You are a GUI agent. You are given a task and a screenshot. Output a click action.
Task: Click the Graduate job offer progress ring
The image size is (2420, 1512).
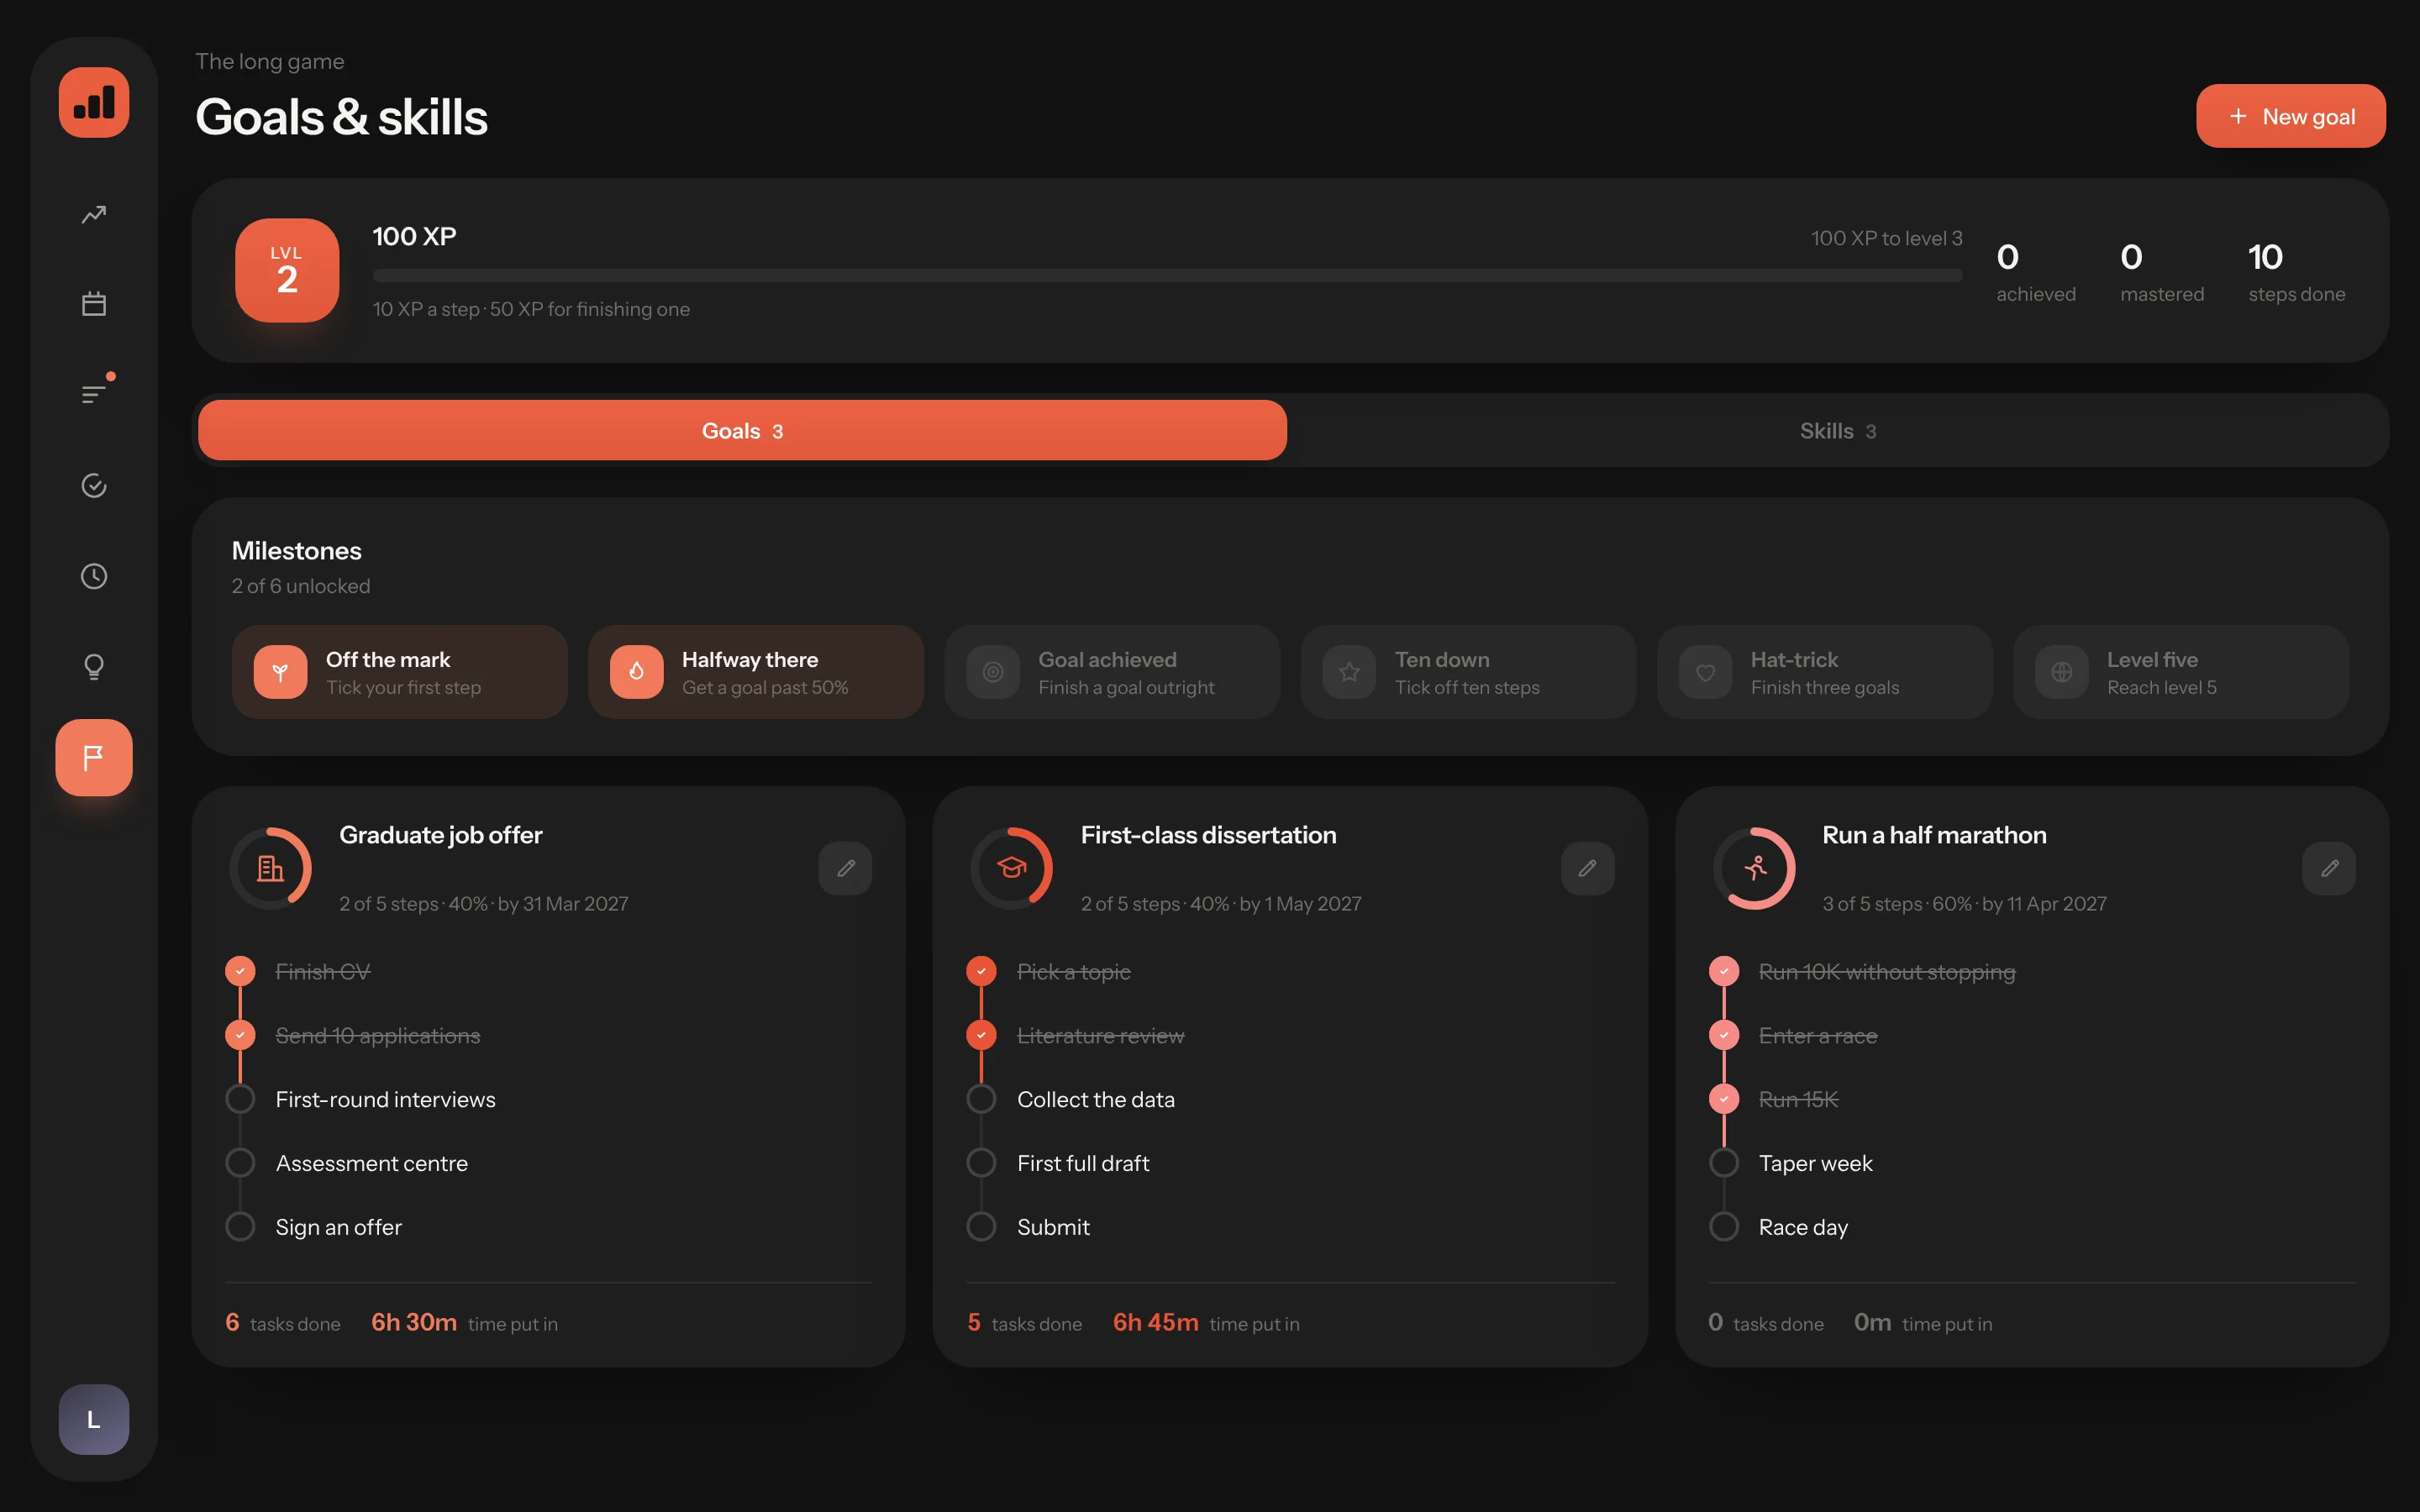point(270,868)
